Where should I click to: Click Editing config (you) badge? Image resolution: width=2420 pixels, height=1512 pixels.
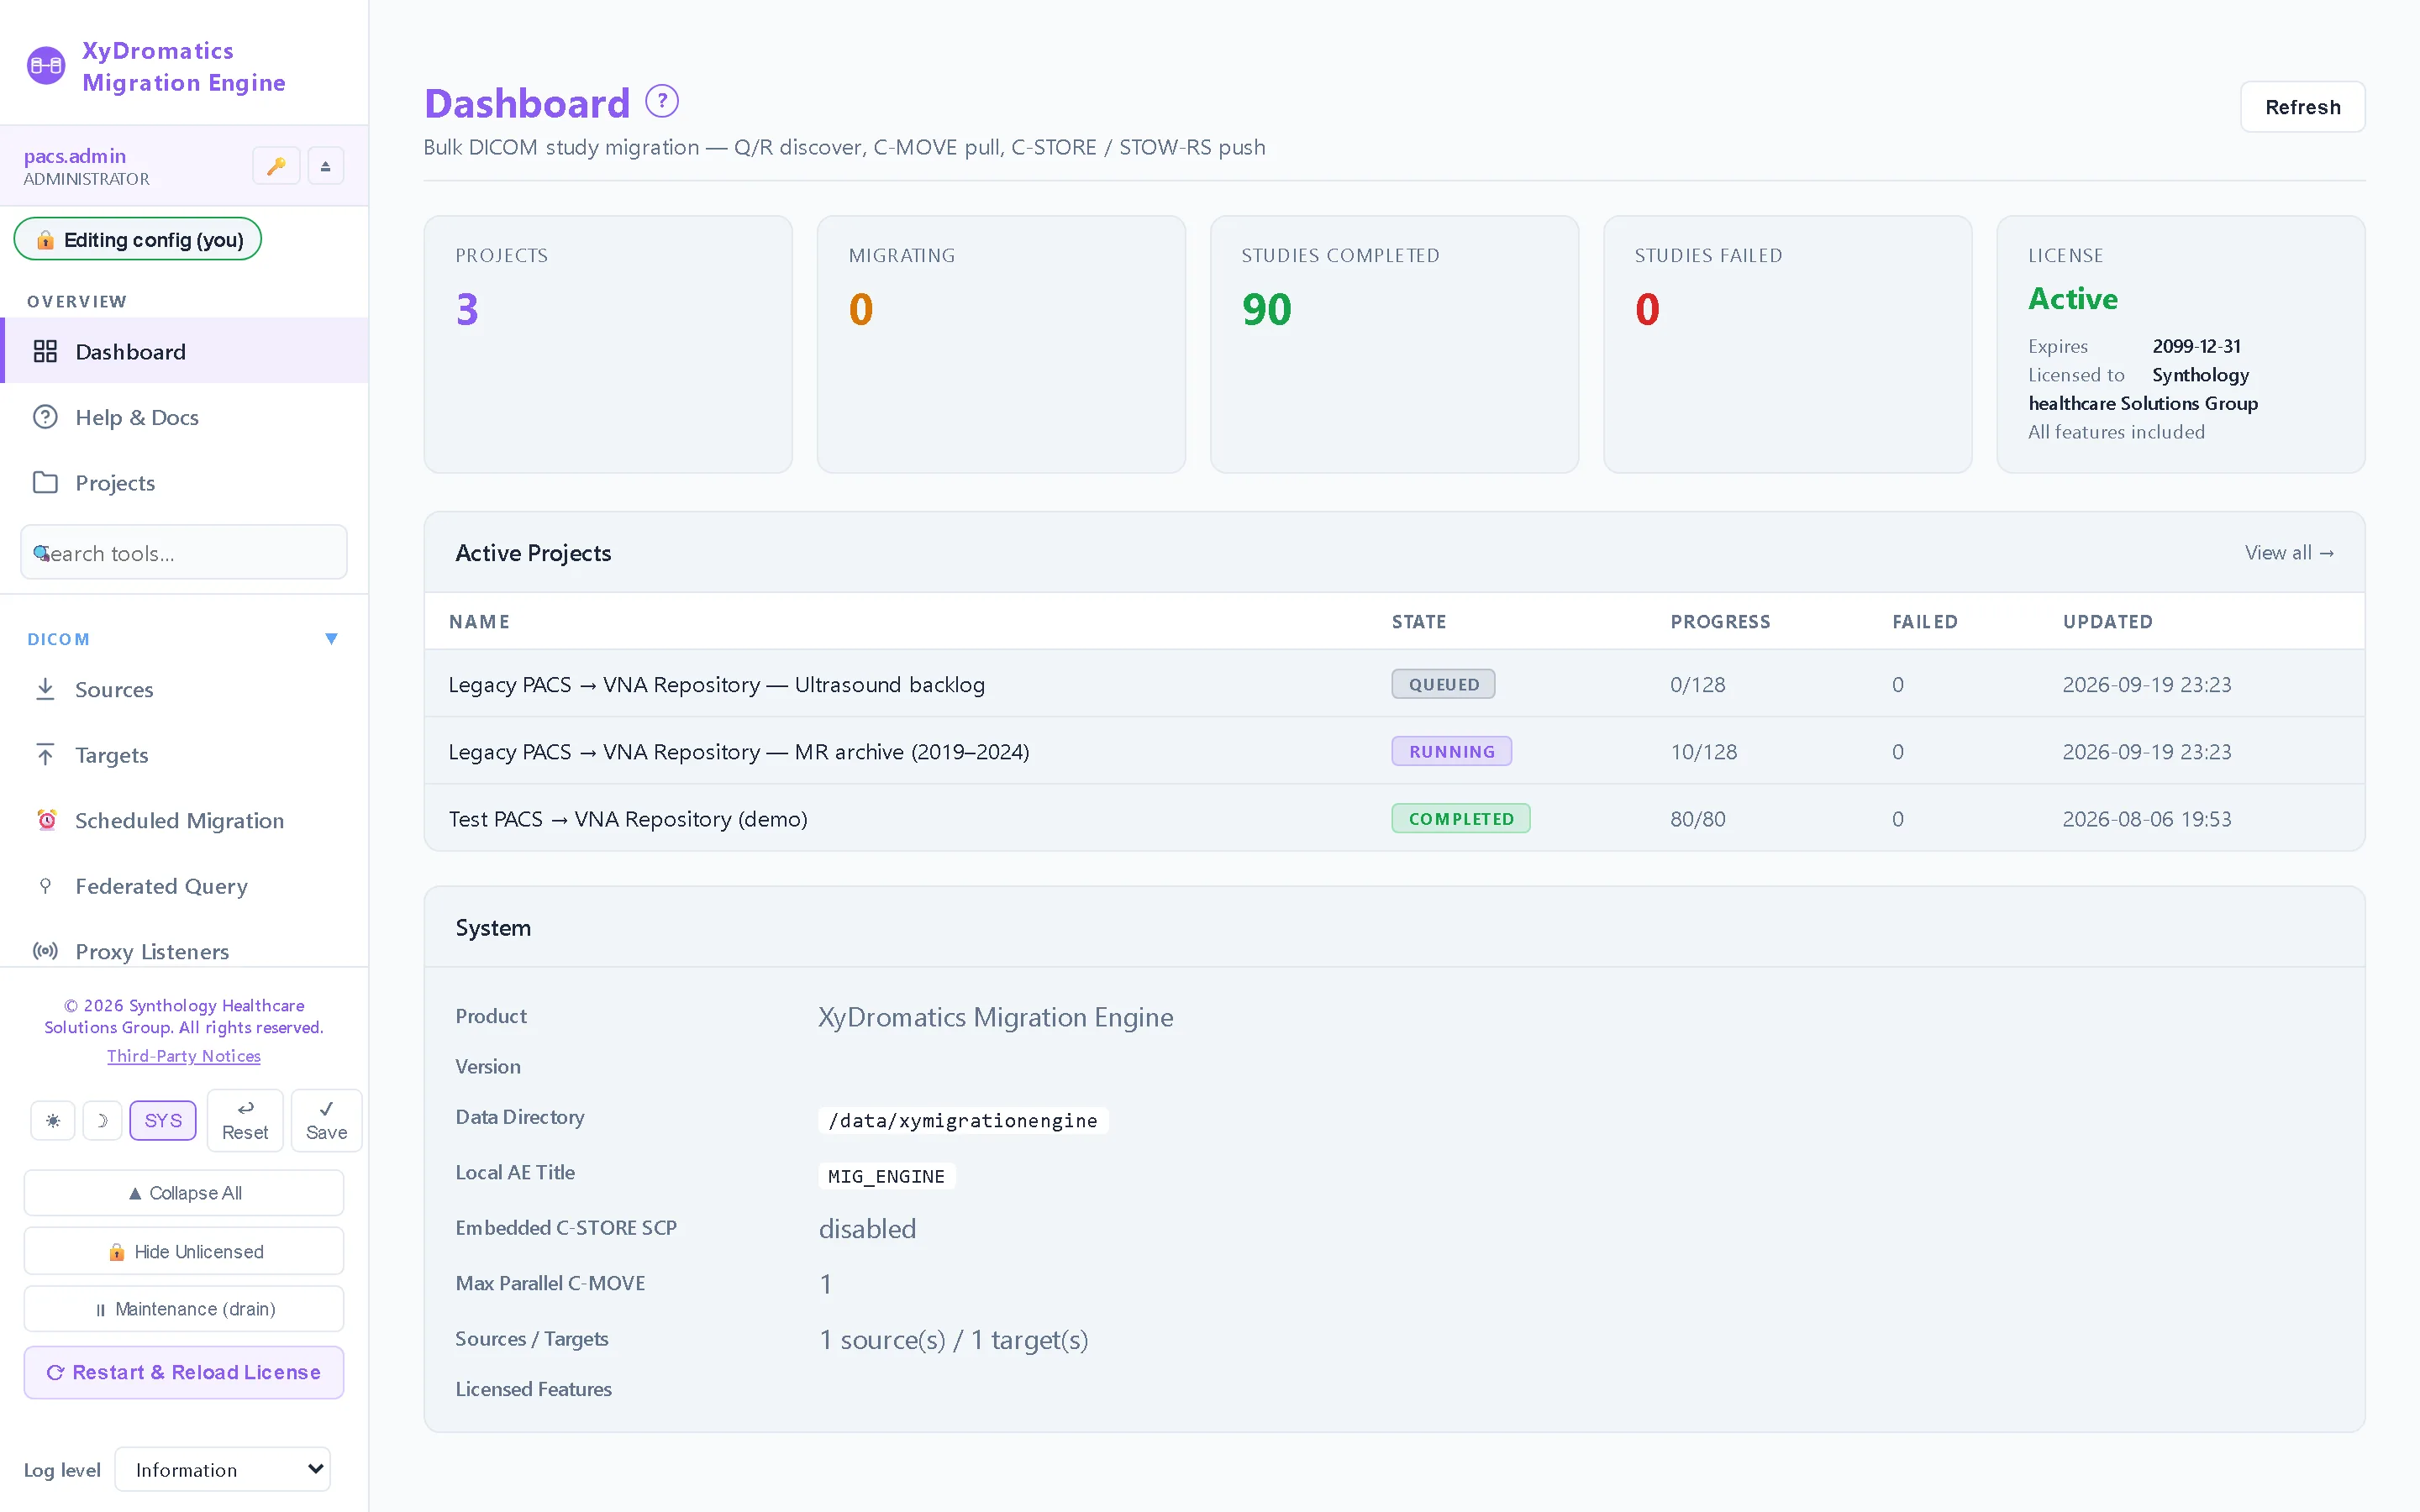(x=138, y=240)
